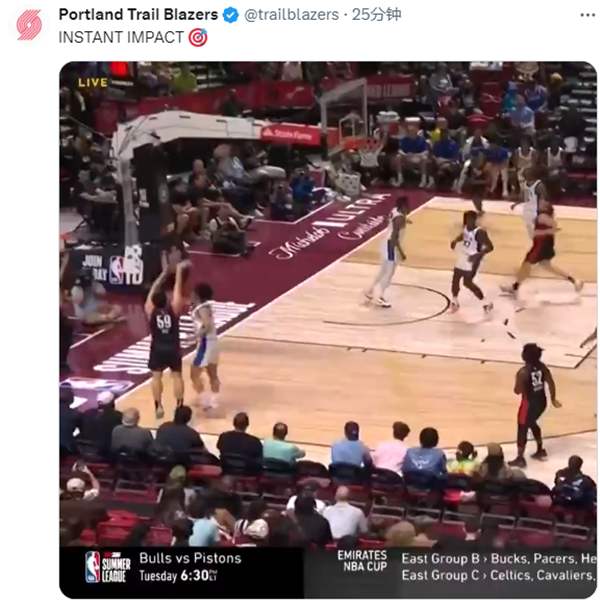Open the 25分钟 timestamp link
Screen dimensions: 600x602
376,15
